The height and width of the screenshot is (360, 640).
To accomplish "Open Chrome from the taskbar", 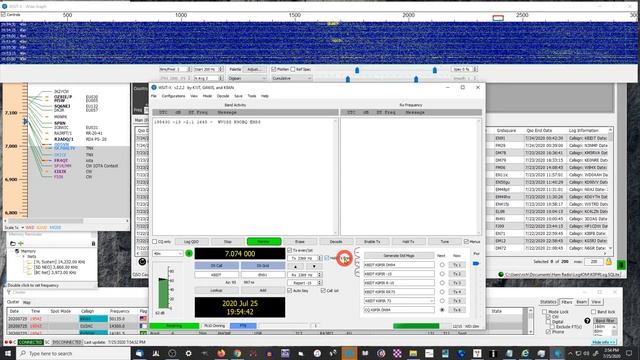I will 237,353.
